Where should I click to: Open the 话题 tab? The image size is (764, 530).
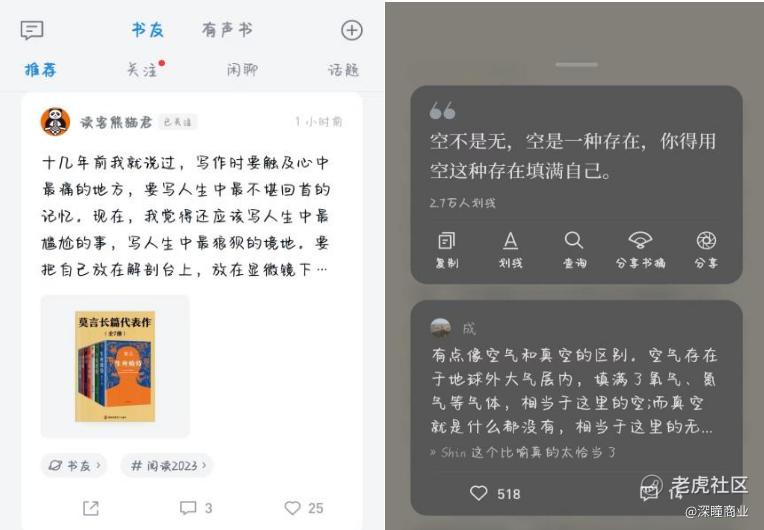click(x=343, y=70)
